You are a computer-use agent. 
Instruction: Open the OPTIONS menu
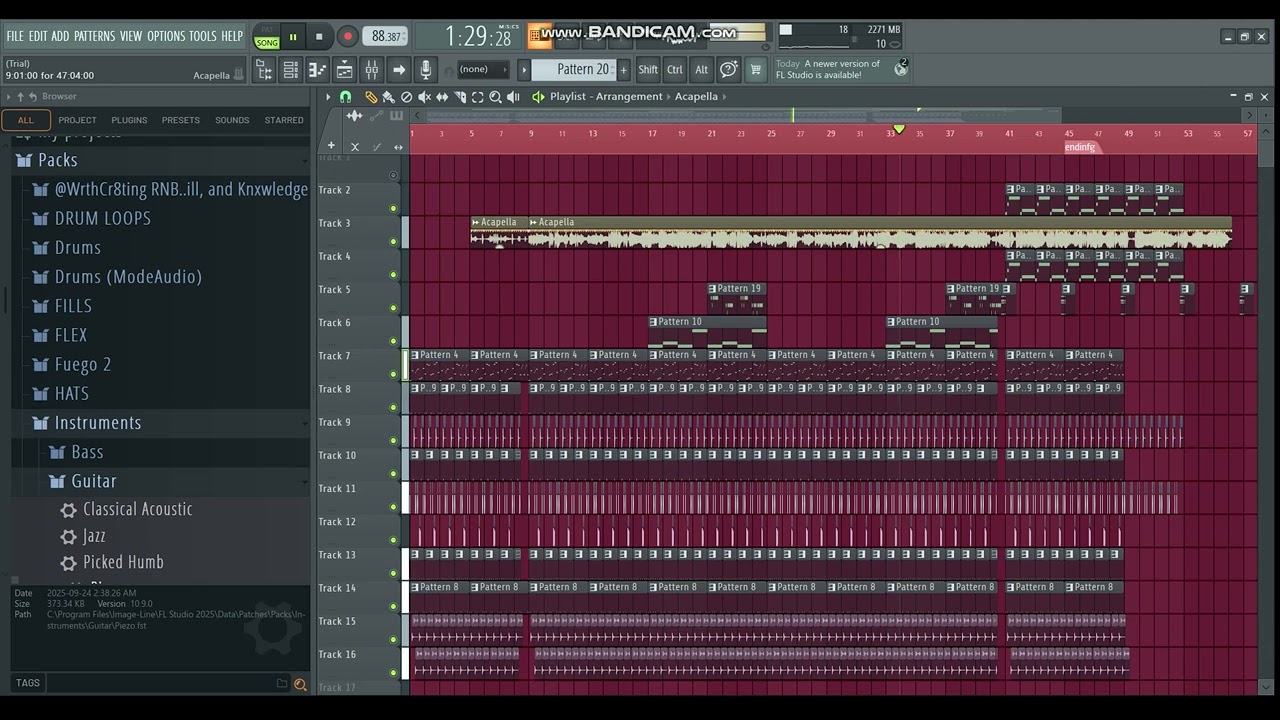coord(166,36)
